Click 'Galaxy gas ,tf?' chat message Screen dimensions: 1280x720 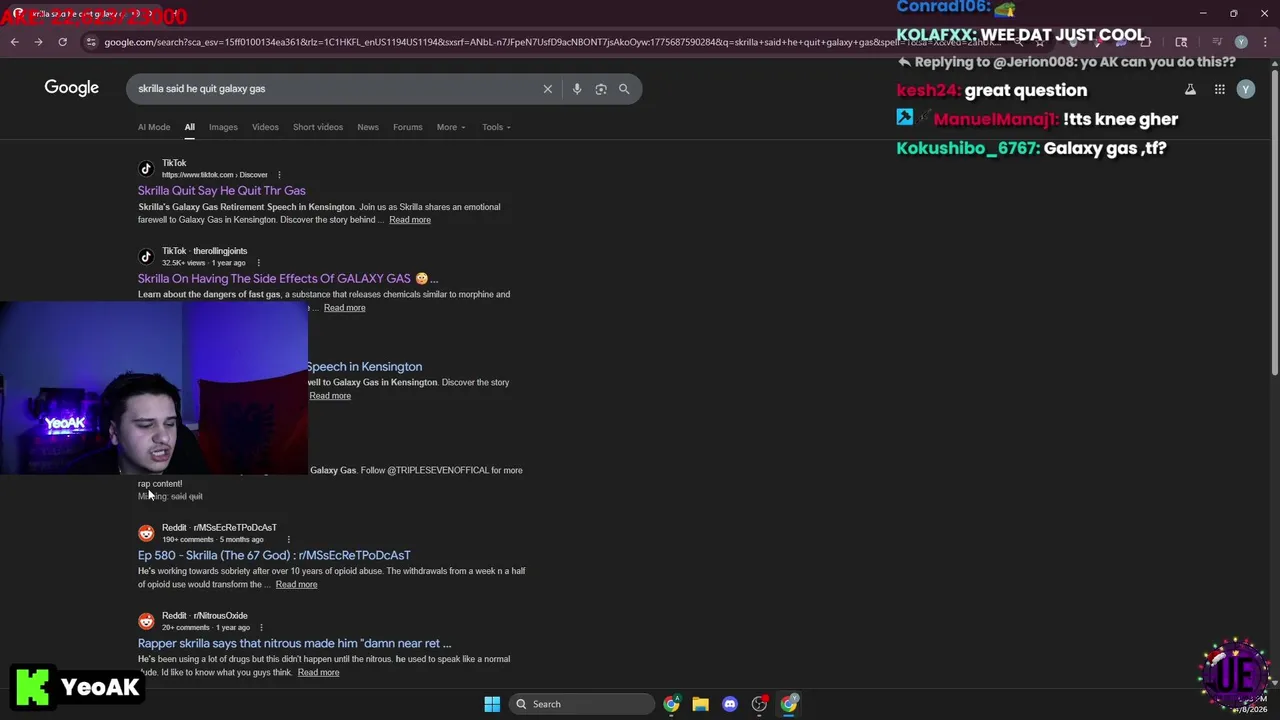(x=1105, y=148)
